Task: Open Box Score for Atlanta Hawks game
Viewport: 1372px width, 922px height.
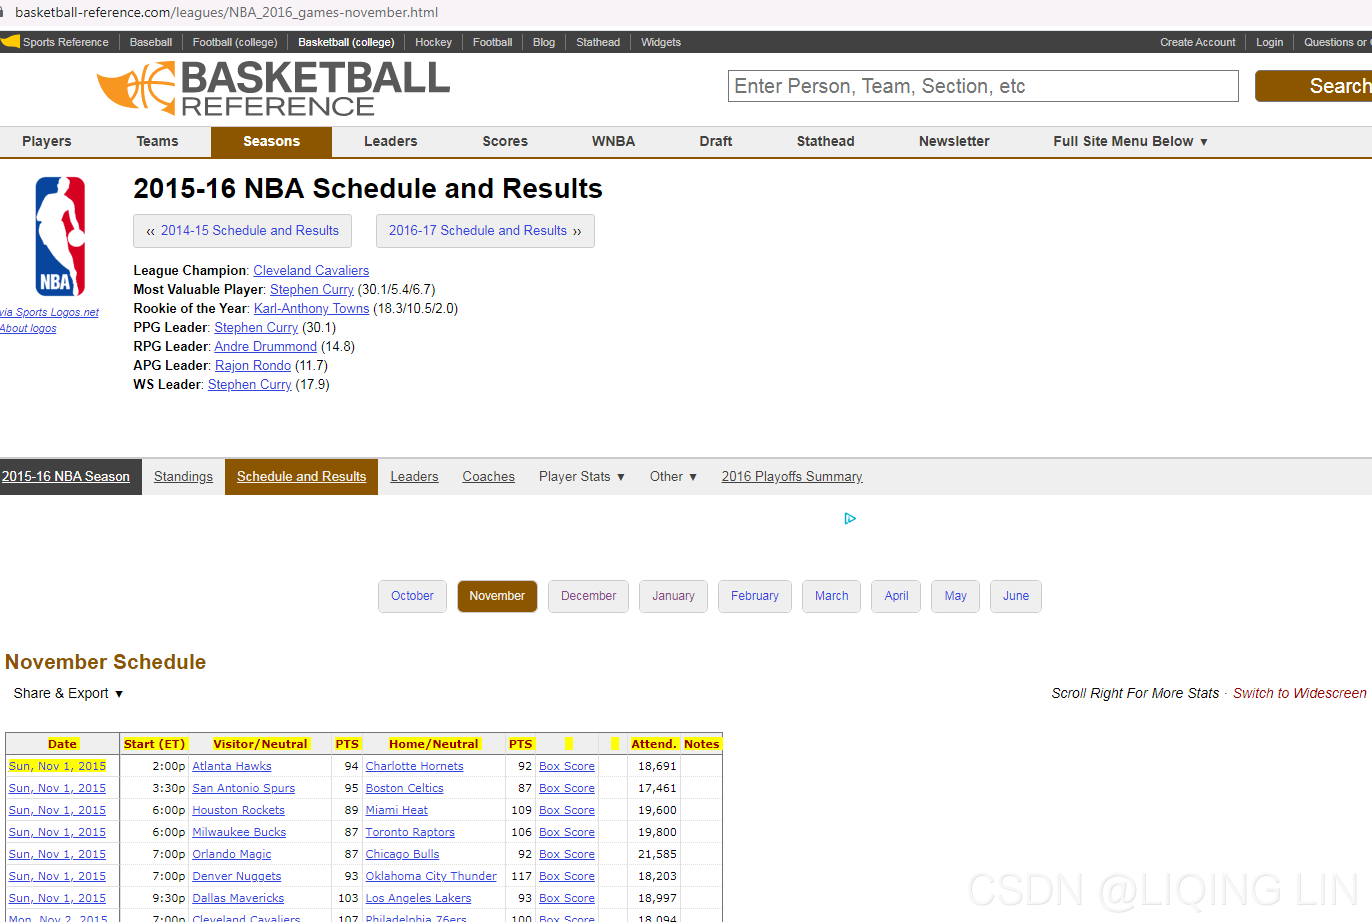Action: [x=566, y=766]
